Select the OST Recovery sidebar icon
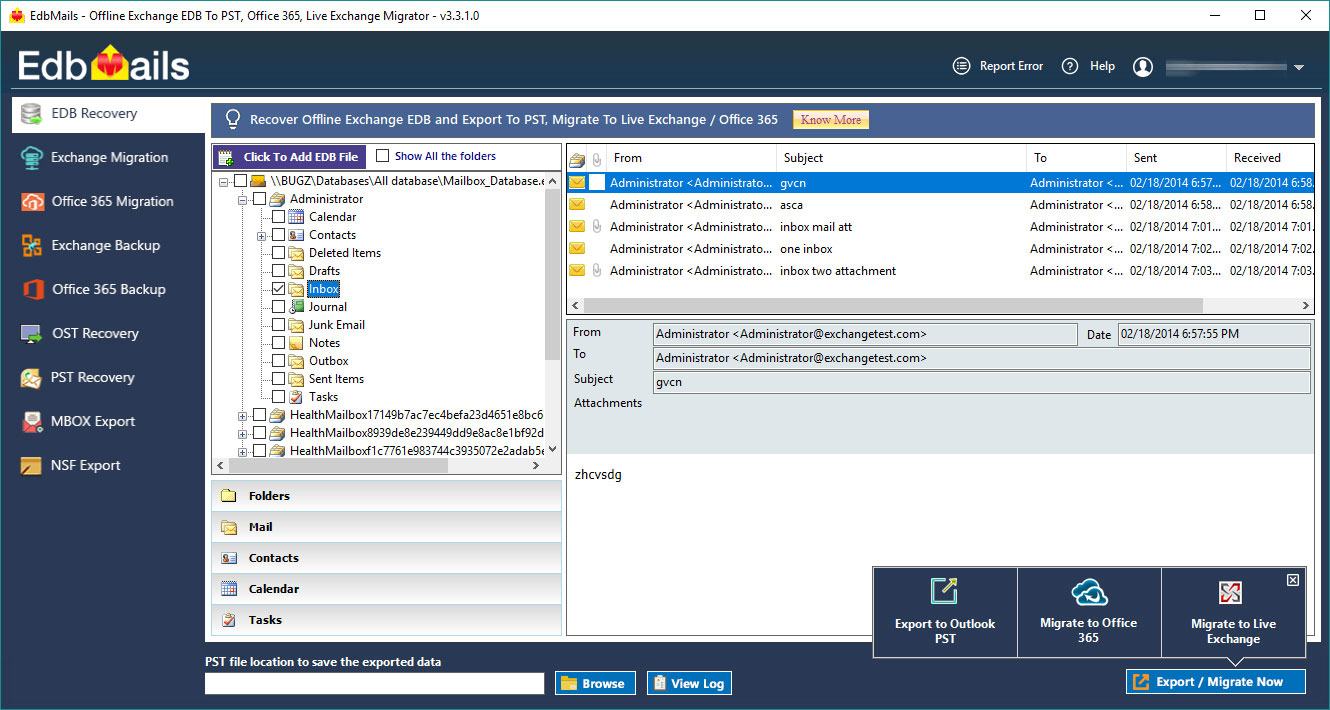 point(32,334)
